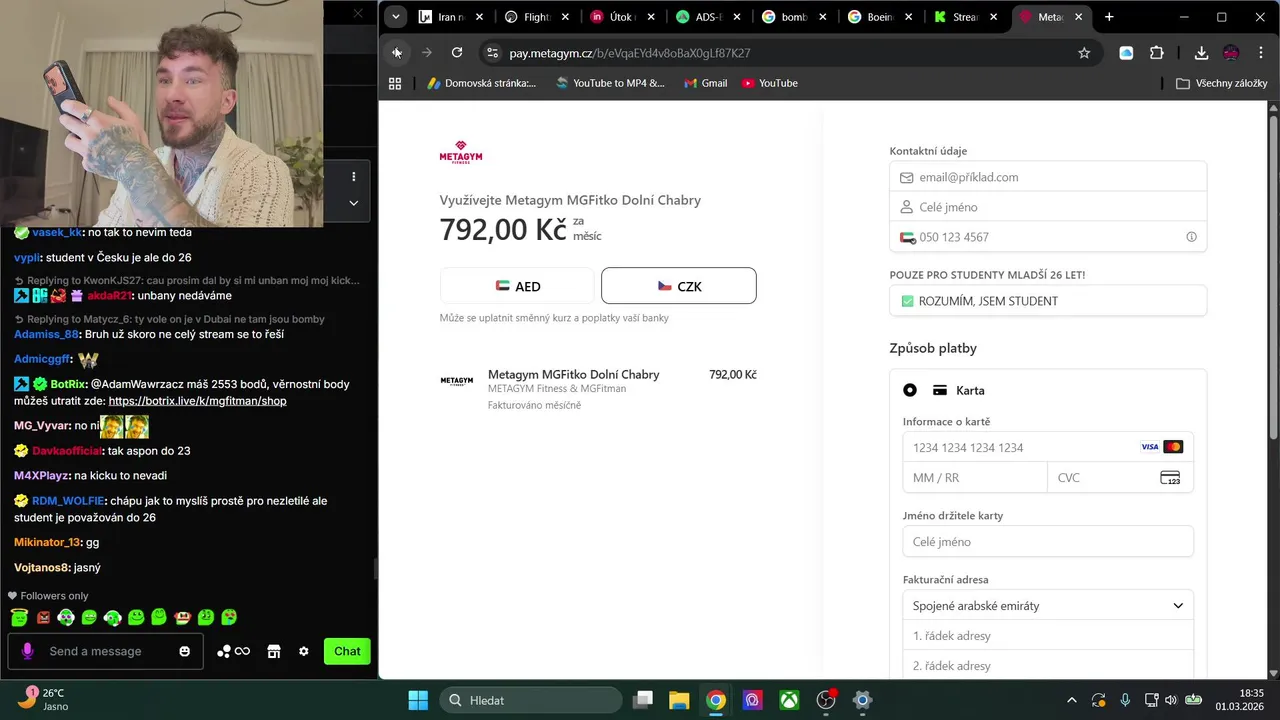This screenshot has height=720, width=1280.
Task: Open OBS Studio from taskbar
Action: tap(826, 700)
